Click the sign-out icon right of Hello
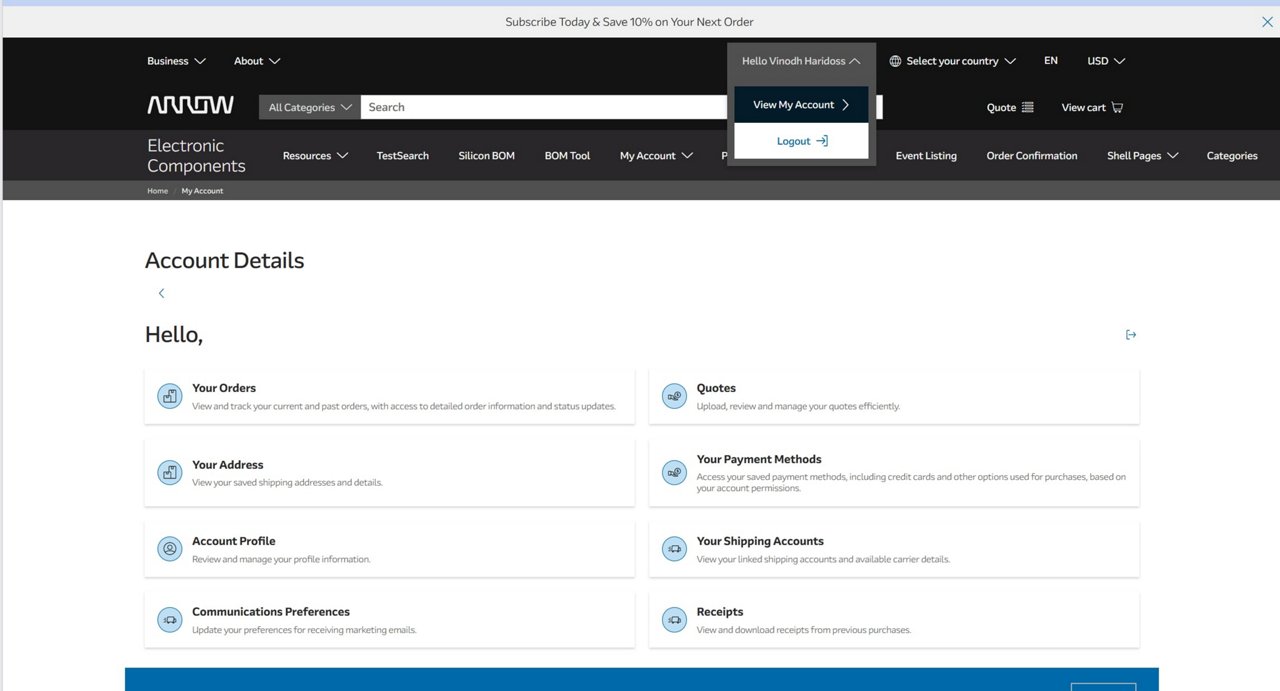The width and height of the screenshot is (1280, 691). click(1131, 335)
